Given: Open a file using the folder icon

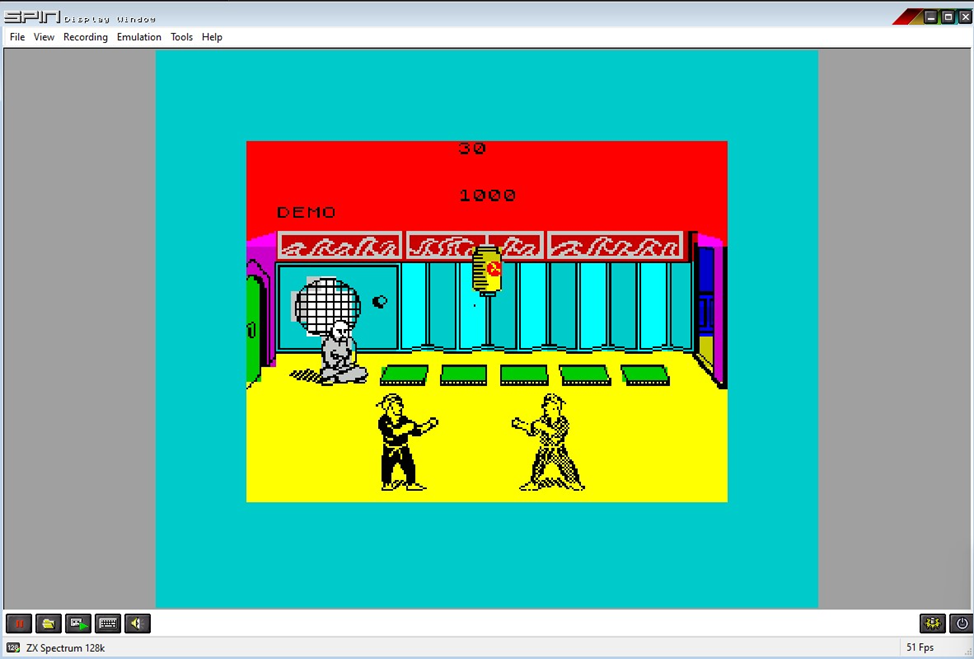Looking at the screenshot, I should click(x=48, y=624).
